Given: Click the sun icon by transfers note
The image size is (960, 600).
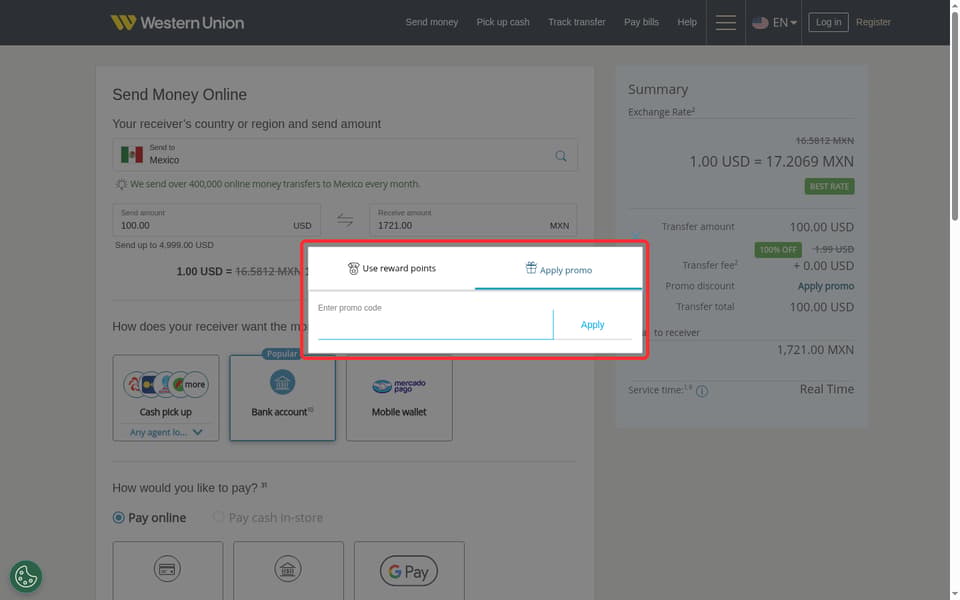Looking at the screenshot, I should pos(121,184).
